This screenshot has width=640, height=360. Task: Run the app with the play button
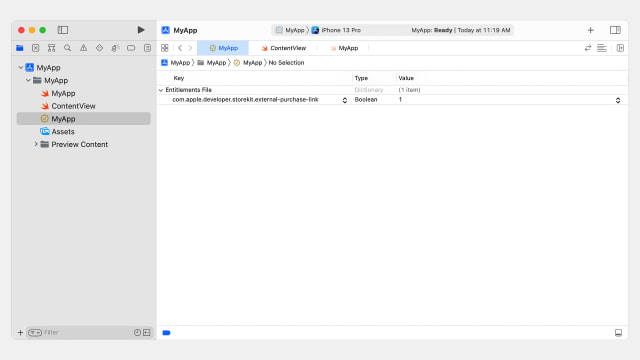(141, 30)
